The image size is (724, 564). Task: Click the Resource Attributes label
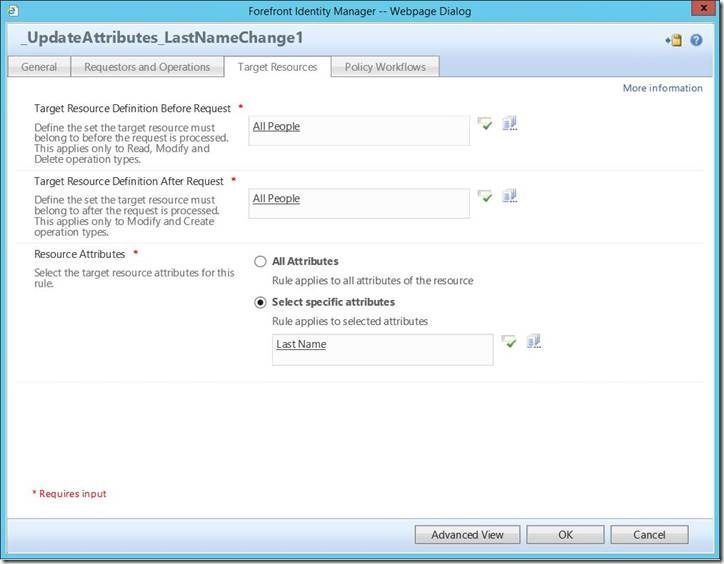tap(79, 254)
